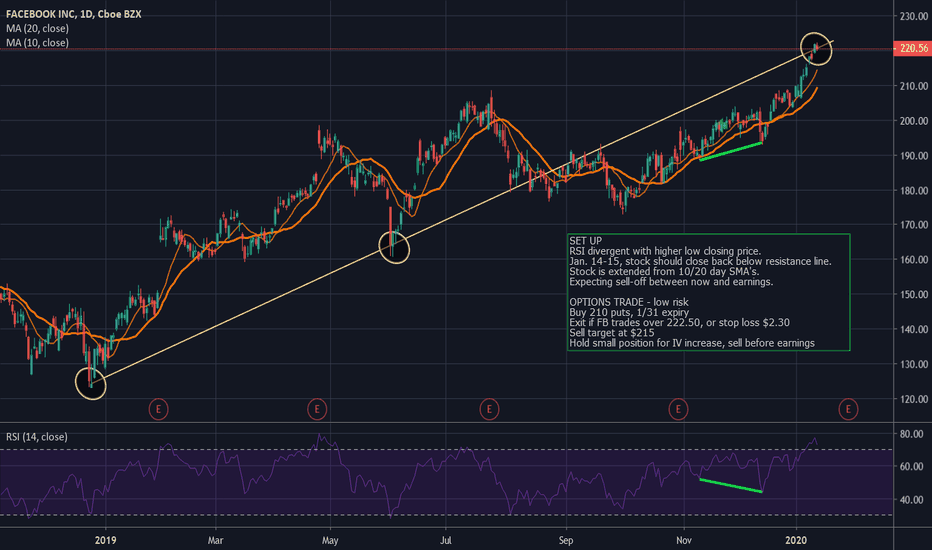Click the 200.00 price axis label
932x550 pixels.
914,121
